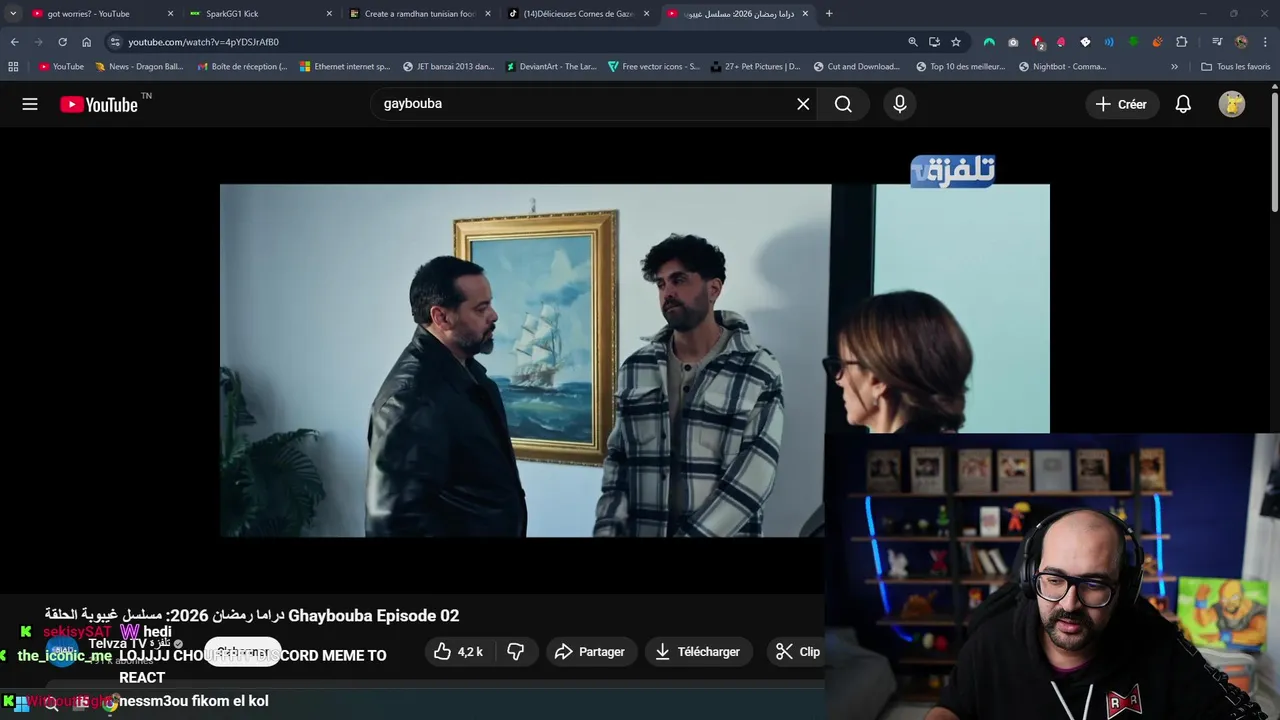This screenshot has width=1280, height=720.
Task: Click the video player frame
Action: pyautogui.click(x=635, y=360)
